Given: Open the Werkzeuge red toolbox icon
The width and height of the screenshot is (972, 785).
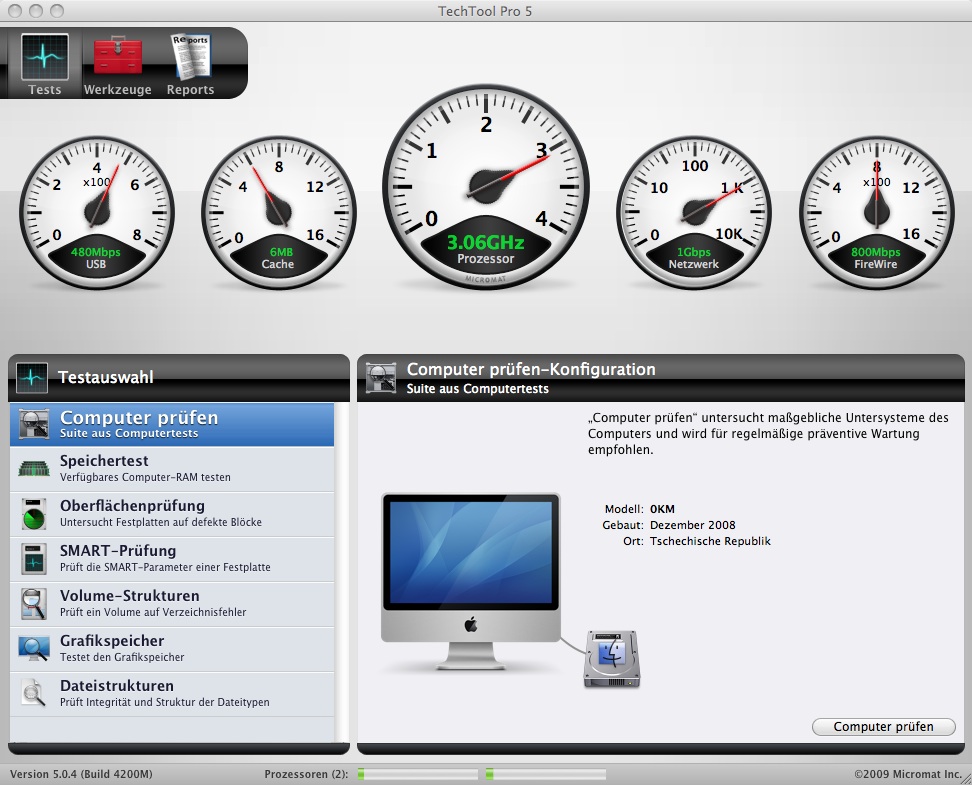Looking at the screenshot, I should point(118,58).
